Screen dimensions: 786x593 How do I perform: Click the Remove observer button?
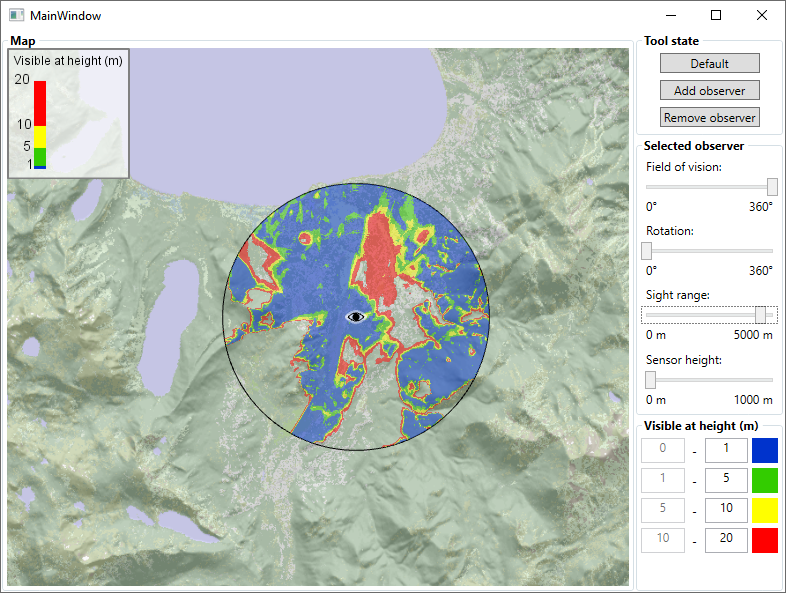(x=709, y=117)
